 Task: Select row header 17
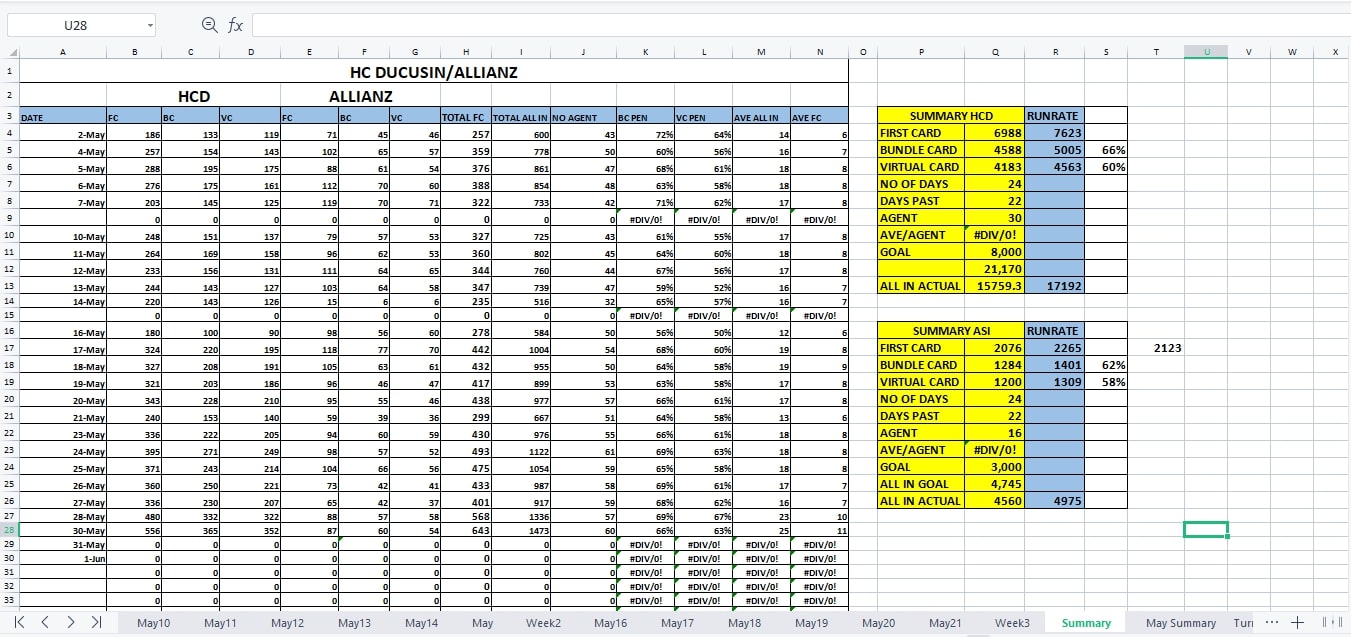[x=9, y=349]
